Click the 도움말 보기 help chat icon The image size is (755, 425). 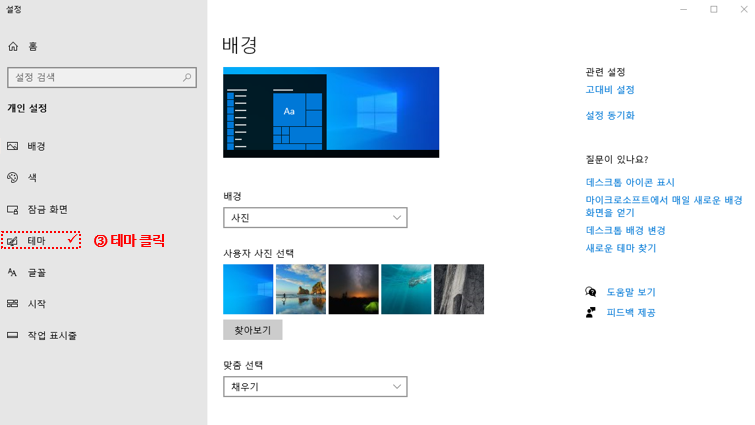click(x=591, y=292)
